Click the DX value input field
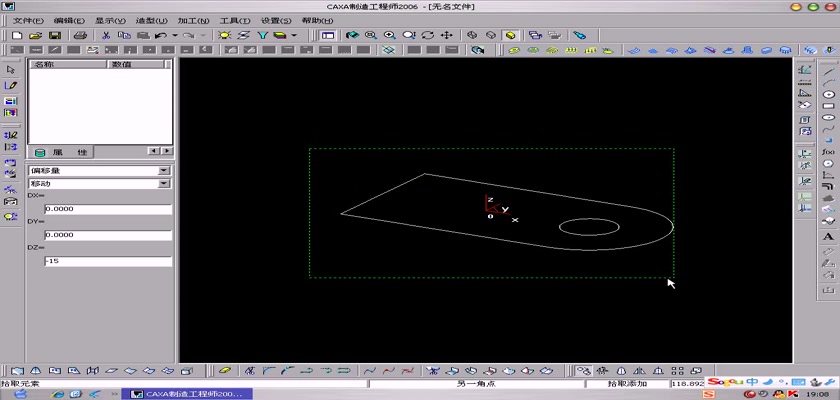The height and width of the screenshot is (400, 840). click(108, 209)
